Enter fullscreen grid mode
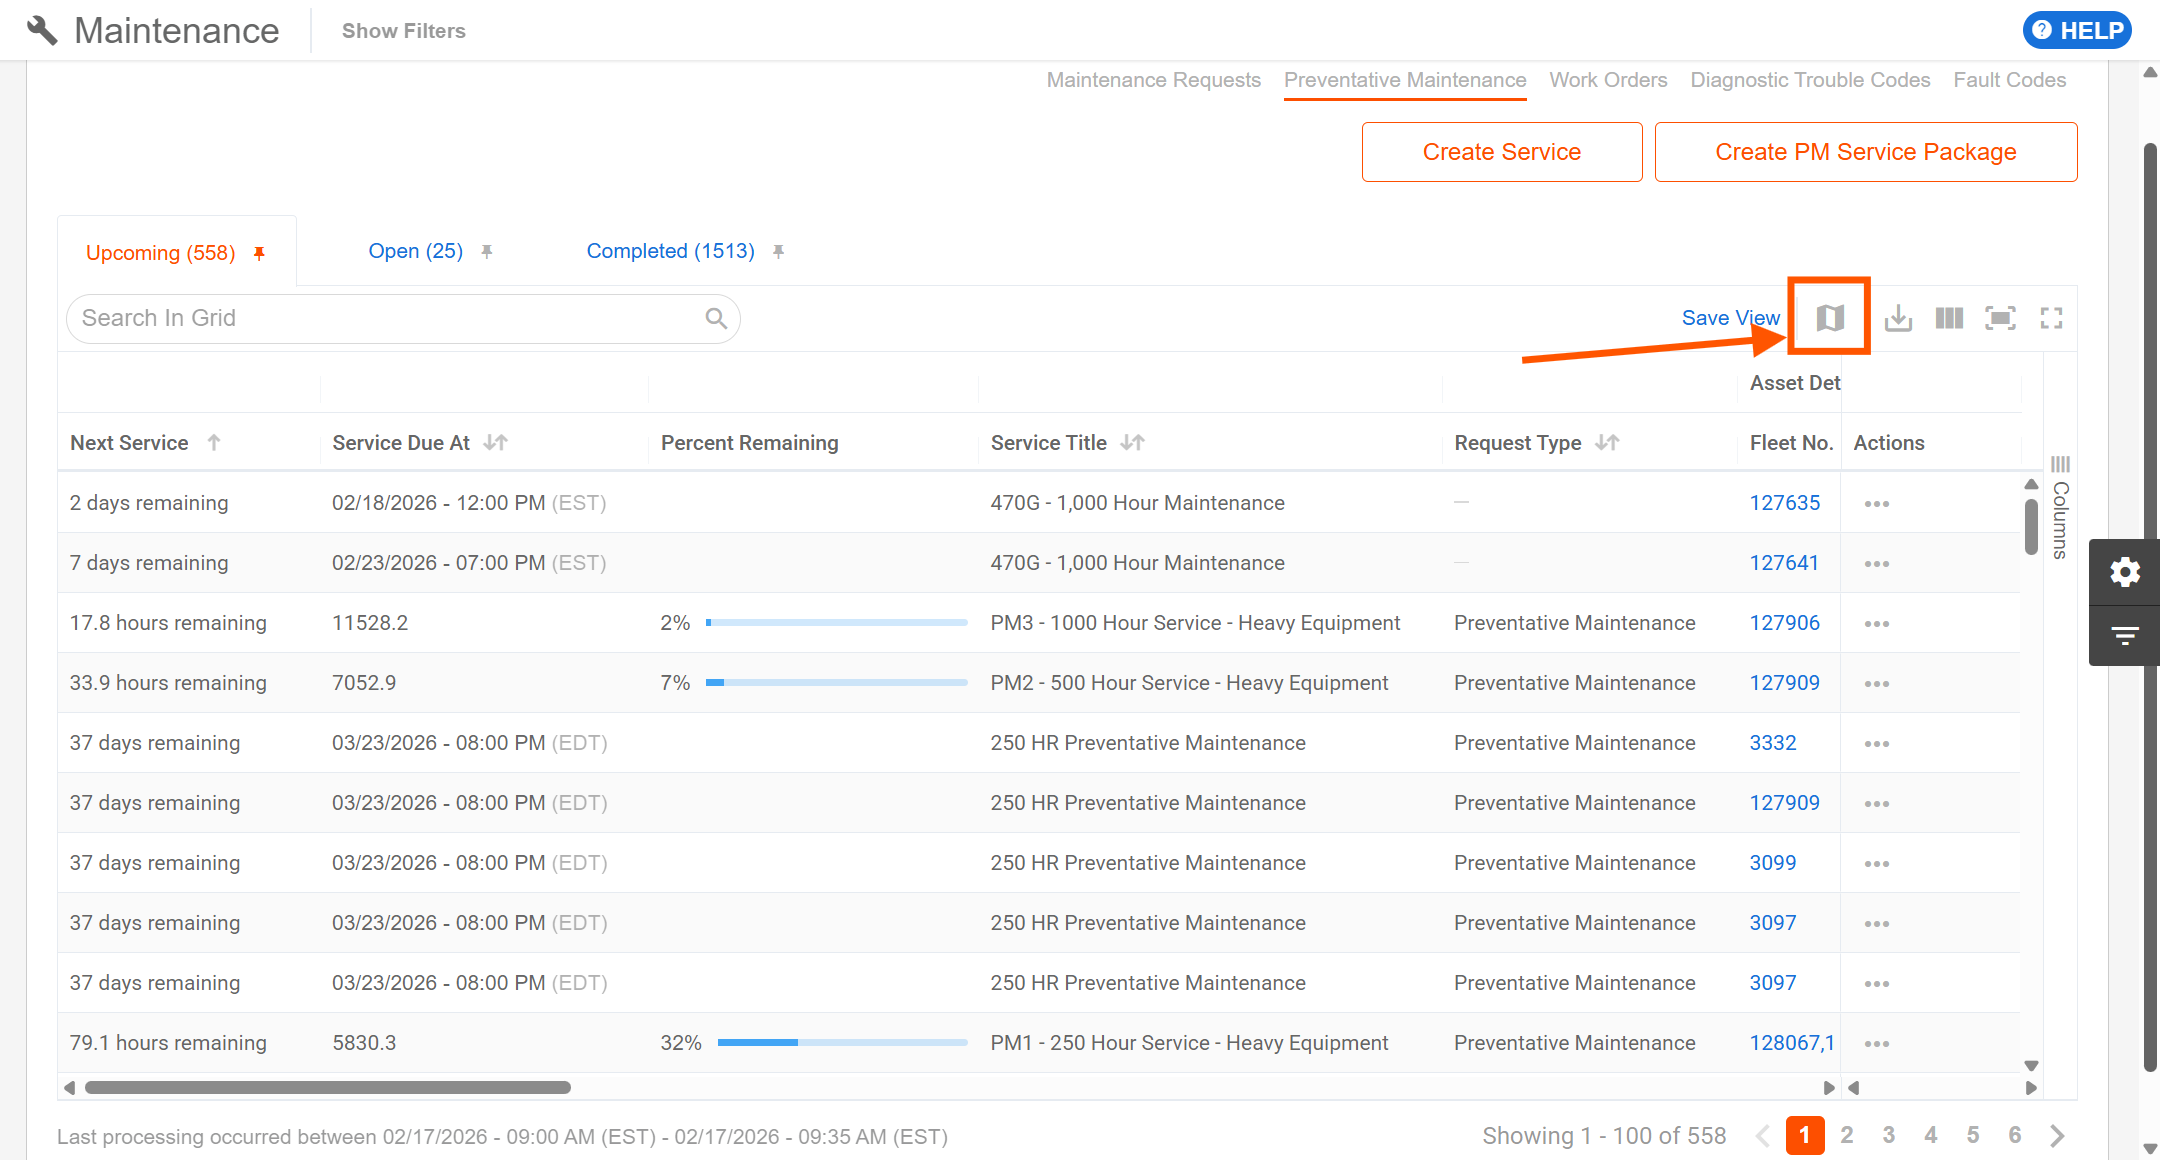The image size is (2160, 1162). (x=2051, y=318)
